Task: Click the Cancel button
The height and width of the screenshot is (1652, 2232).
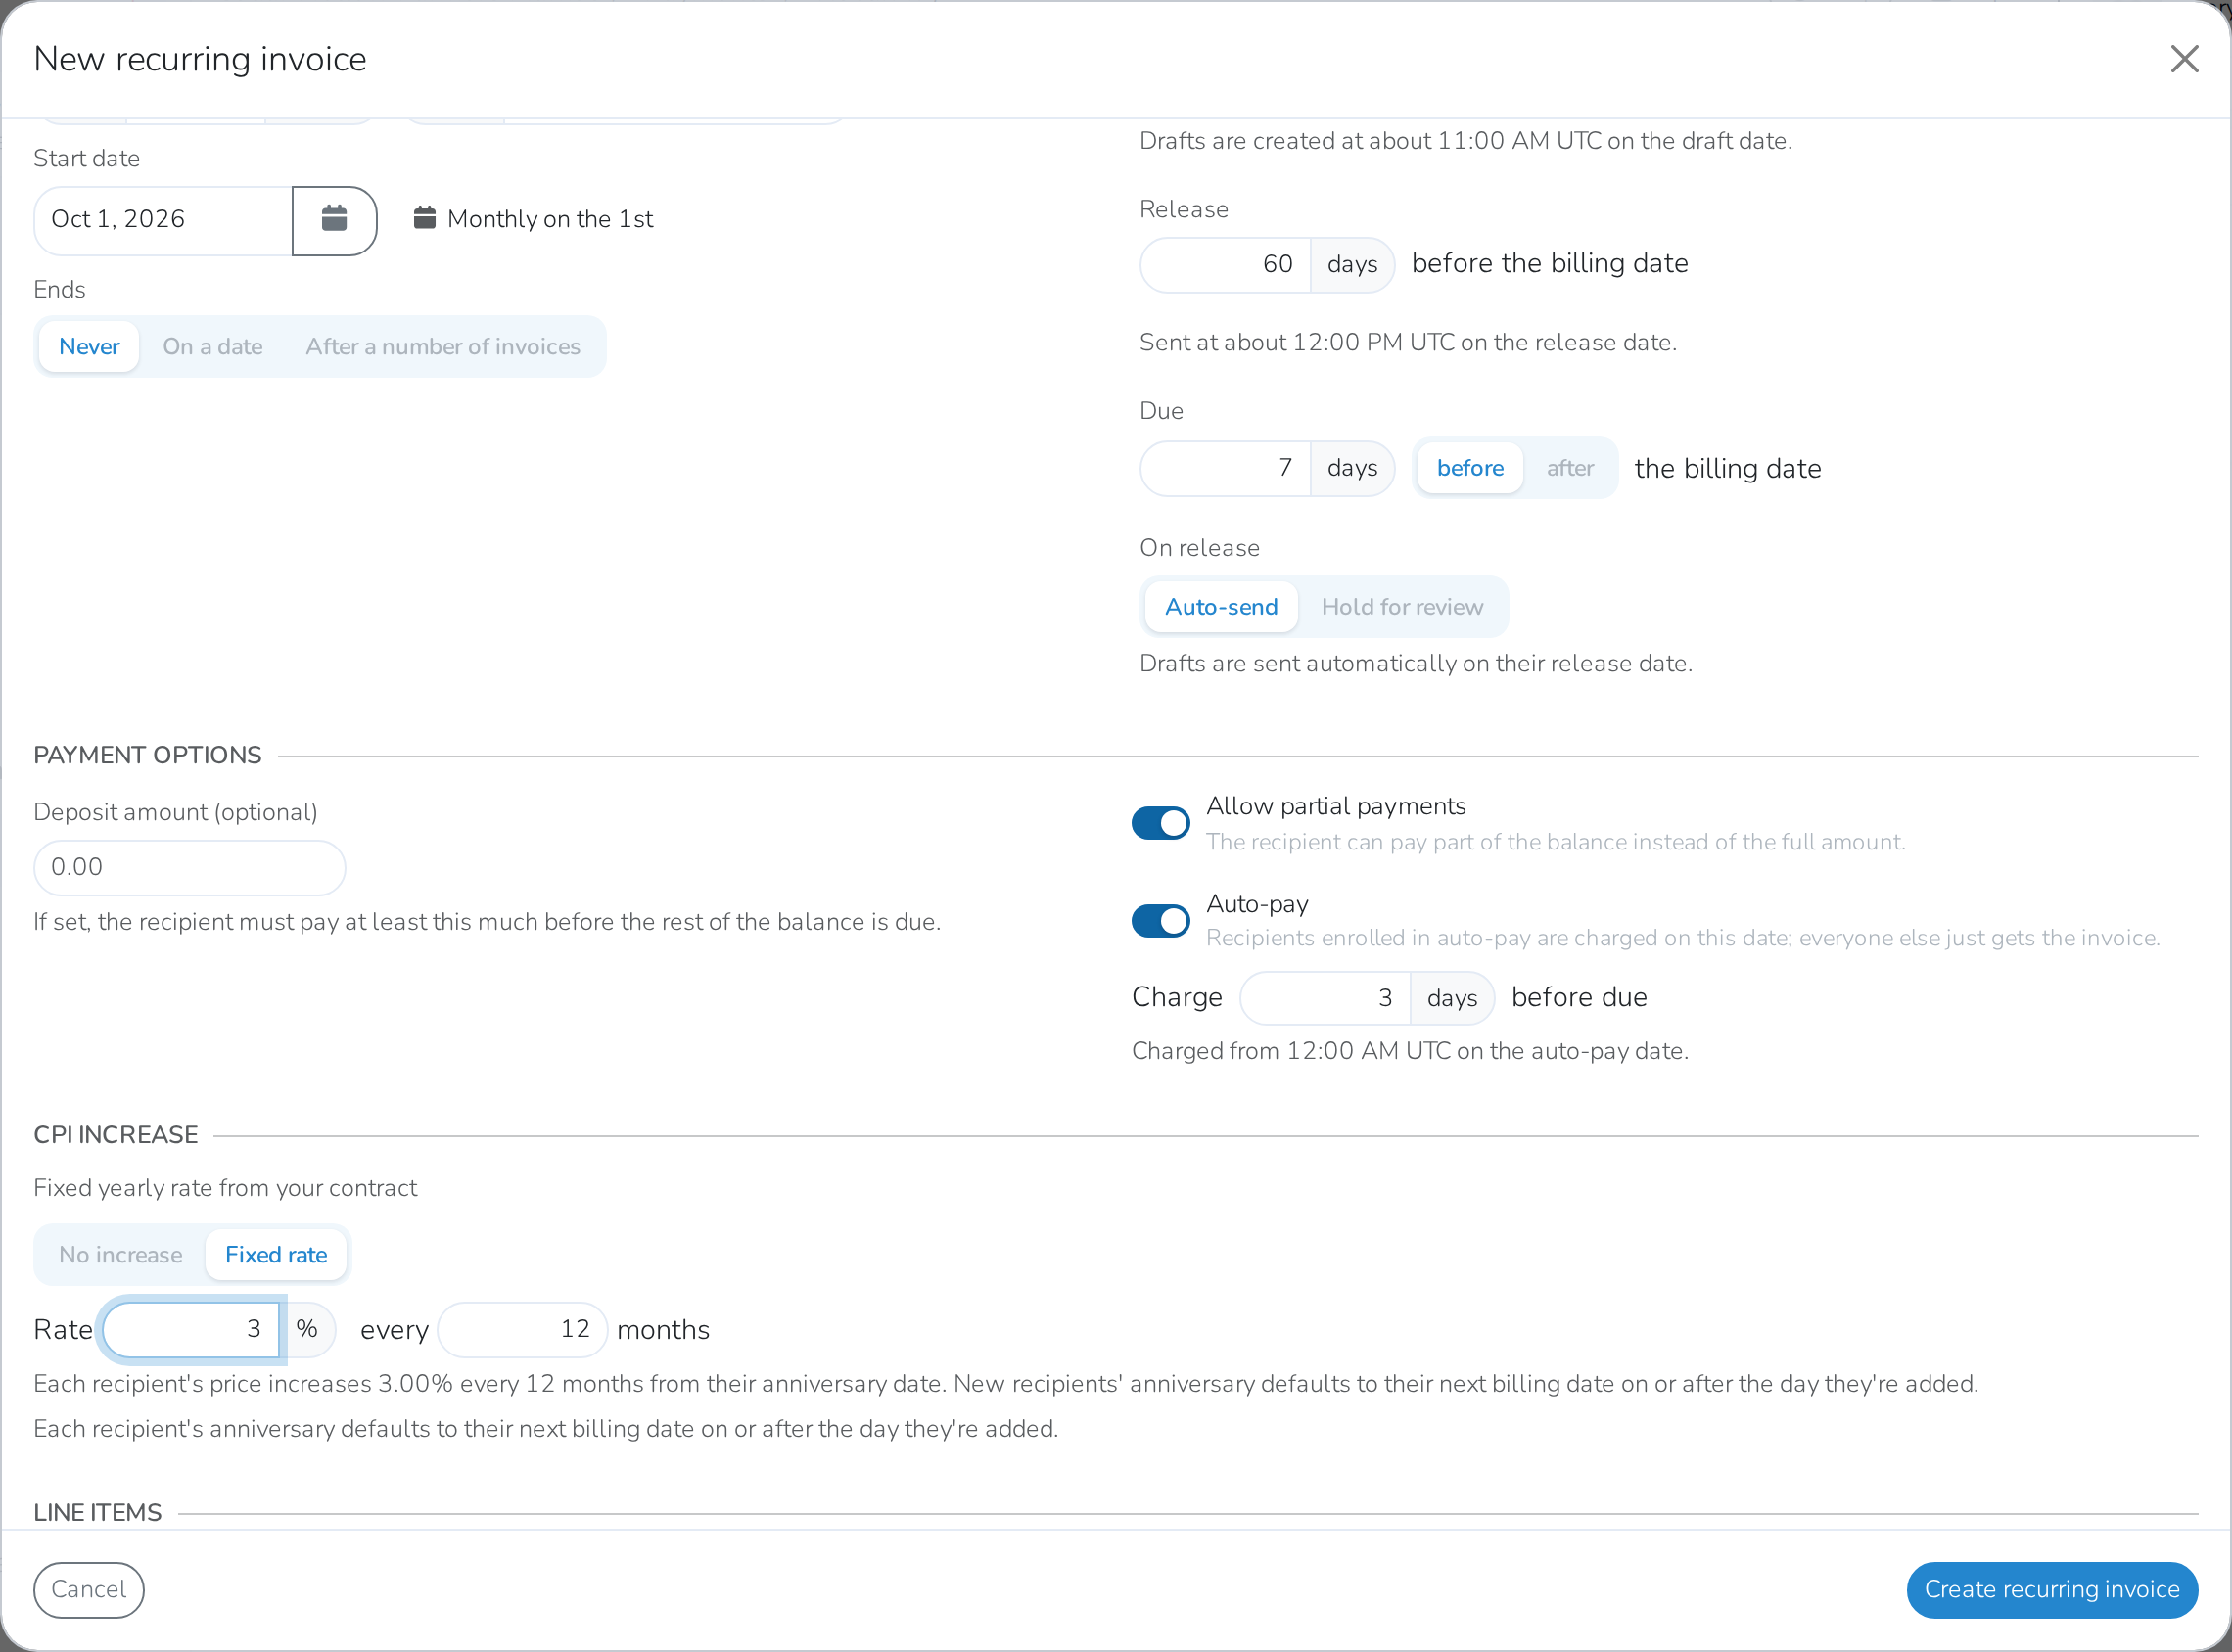Action: [x=89, y=1590]
